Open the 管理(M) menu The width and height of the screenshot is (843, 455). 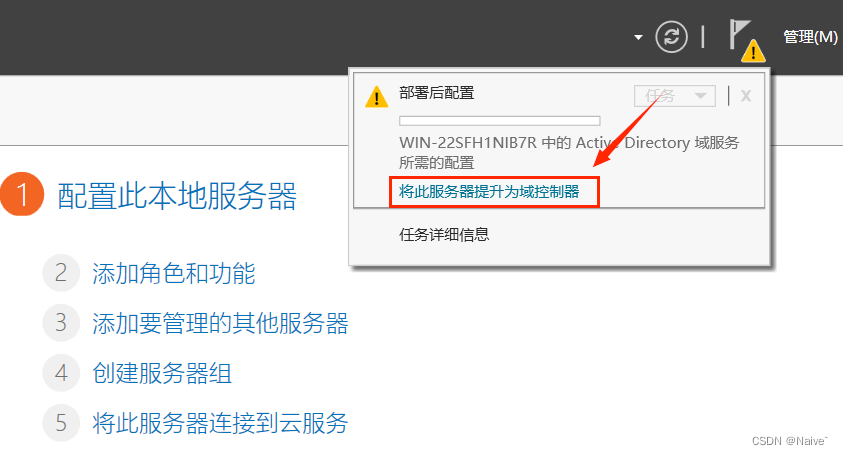click(x=810, y=37)
